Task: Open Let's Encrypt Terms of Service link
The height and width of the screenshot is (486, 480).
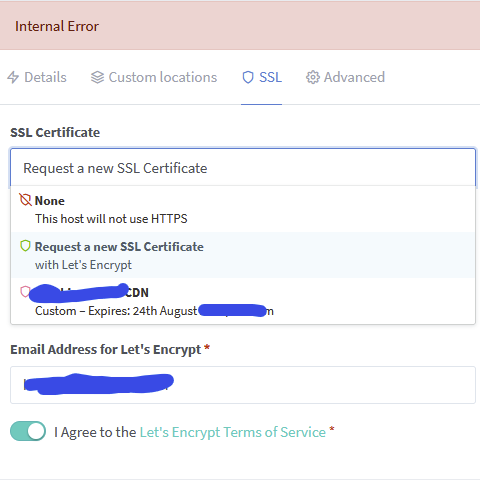Action: [x=232, y=432]
